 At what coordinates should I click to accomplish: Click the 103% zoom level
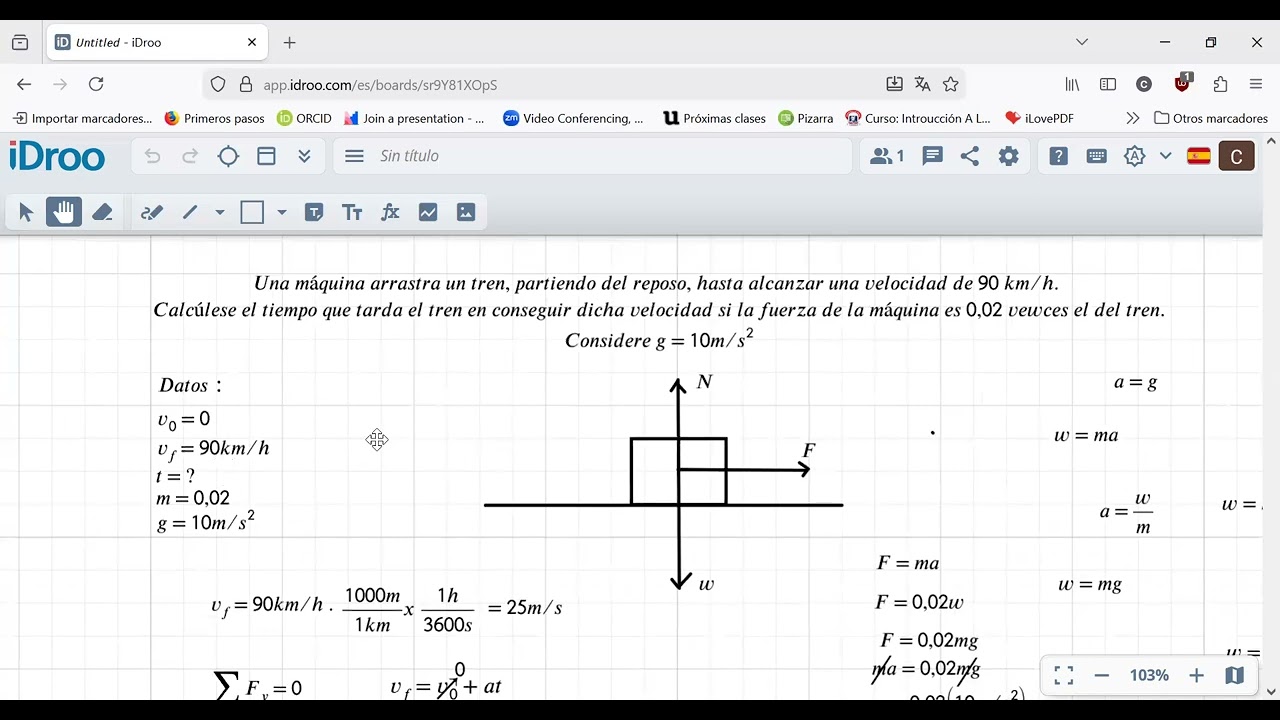click(x=1149, y=676)
